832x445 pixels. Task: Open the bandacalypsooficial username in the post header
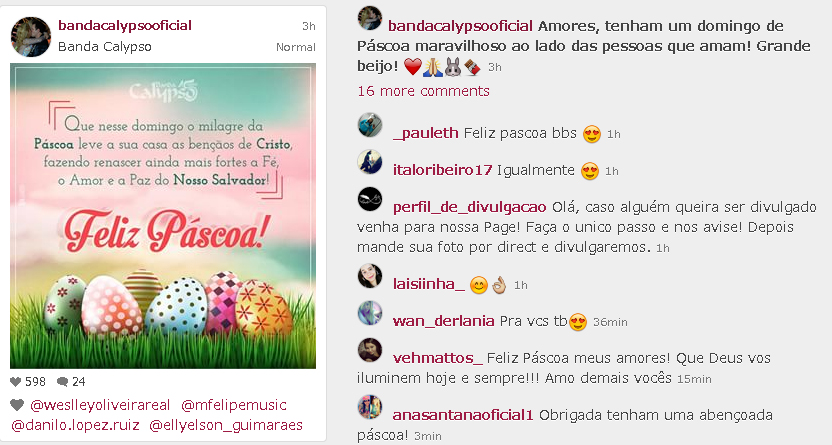pyautogui.click(x=125, y=25)
